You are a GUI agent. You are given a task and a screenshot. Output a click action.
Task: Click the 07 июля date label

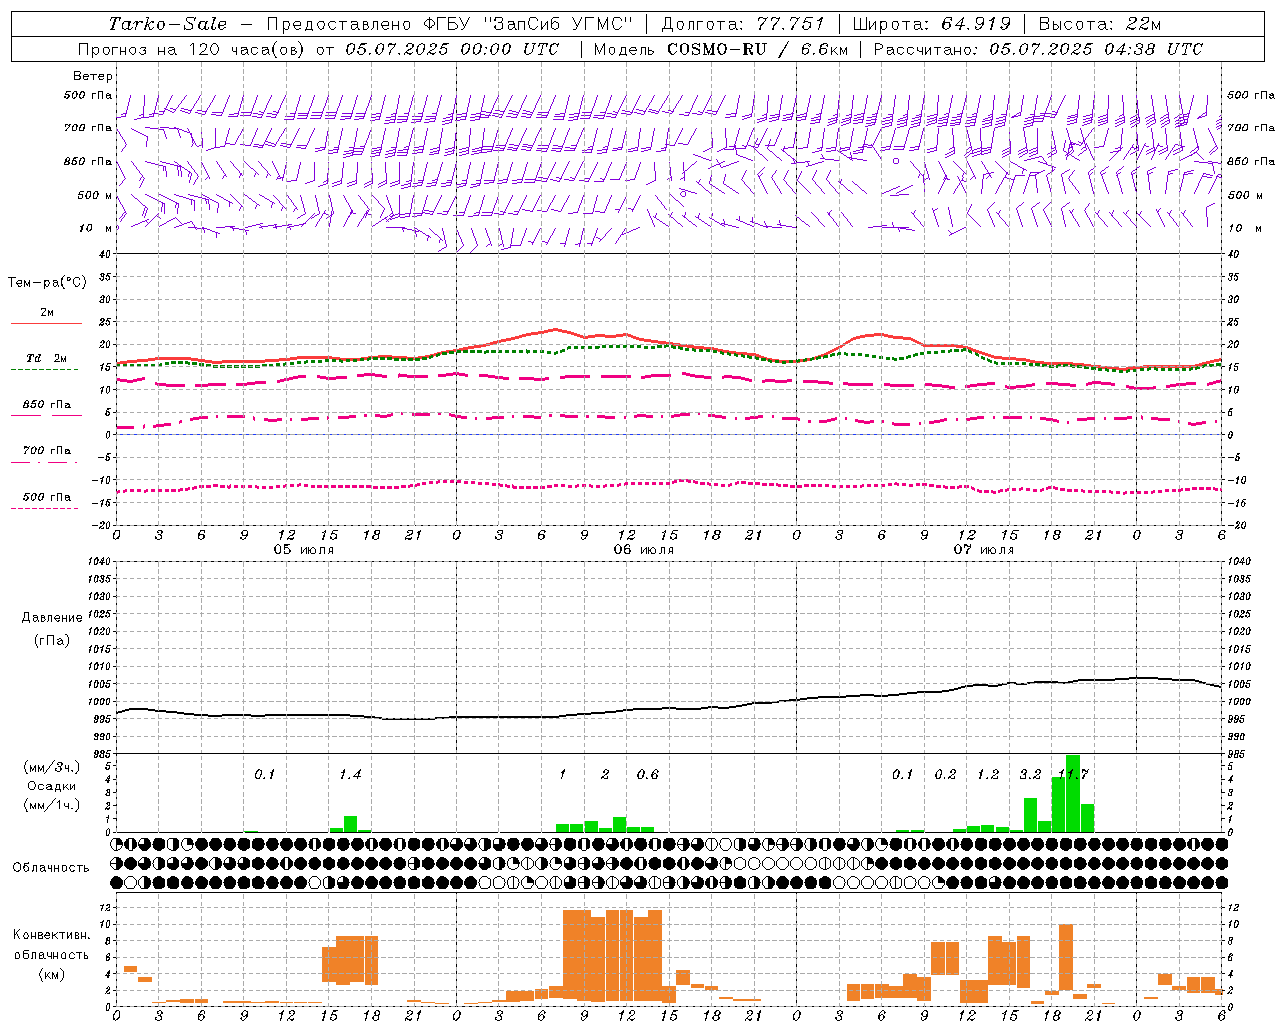(x=983, y=550)
